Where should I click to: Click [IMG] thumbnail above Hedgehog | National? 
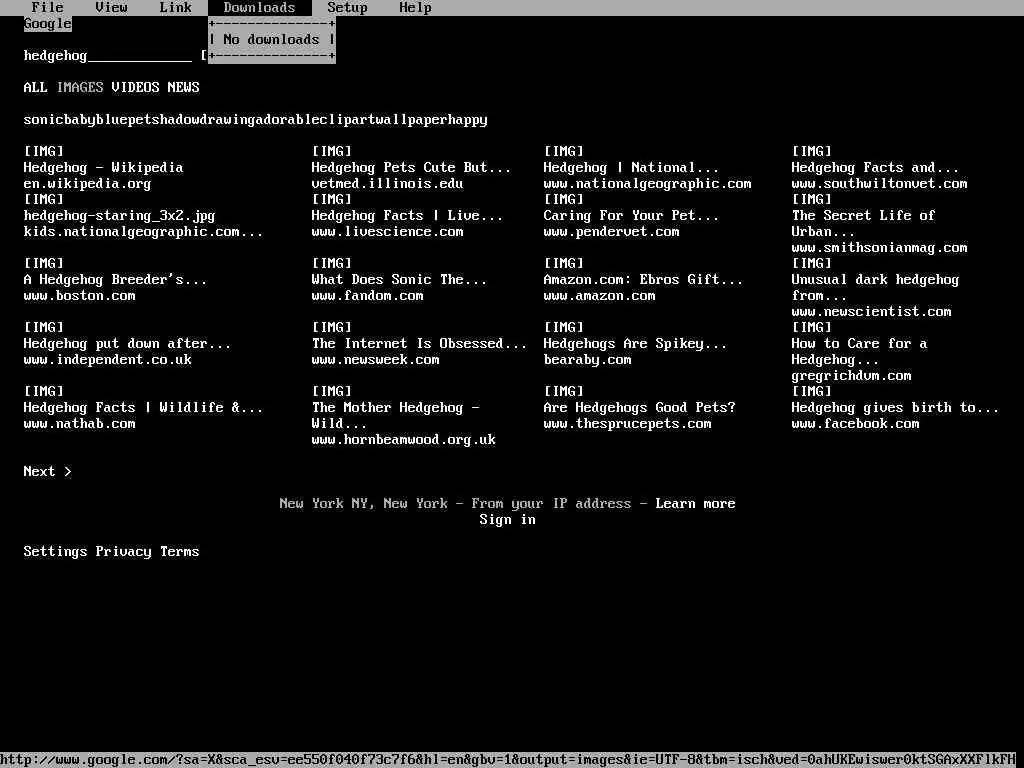(564, 152)
